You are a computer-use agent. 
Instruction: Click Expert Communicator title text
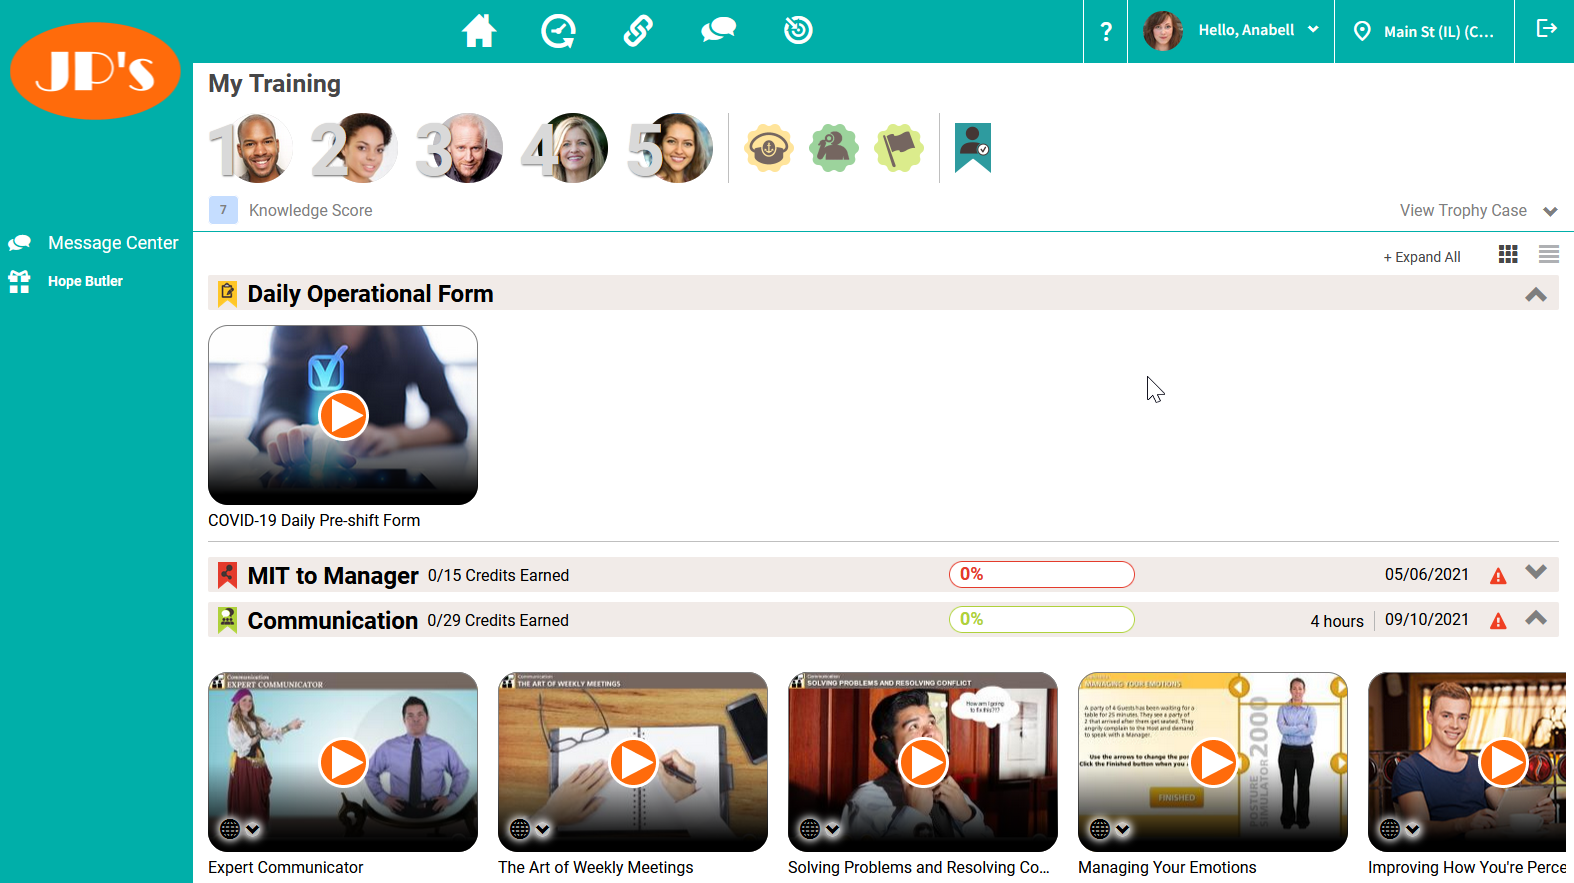tap(286, 868)
